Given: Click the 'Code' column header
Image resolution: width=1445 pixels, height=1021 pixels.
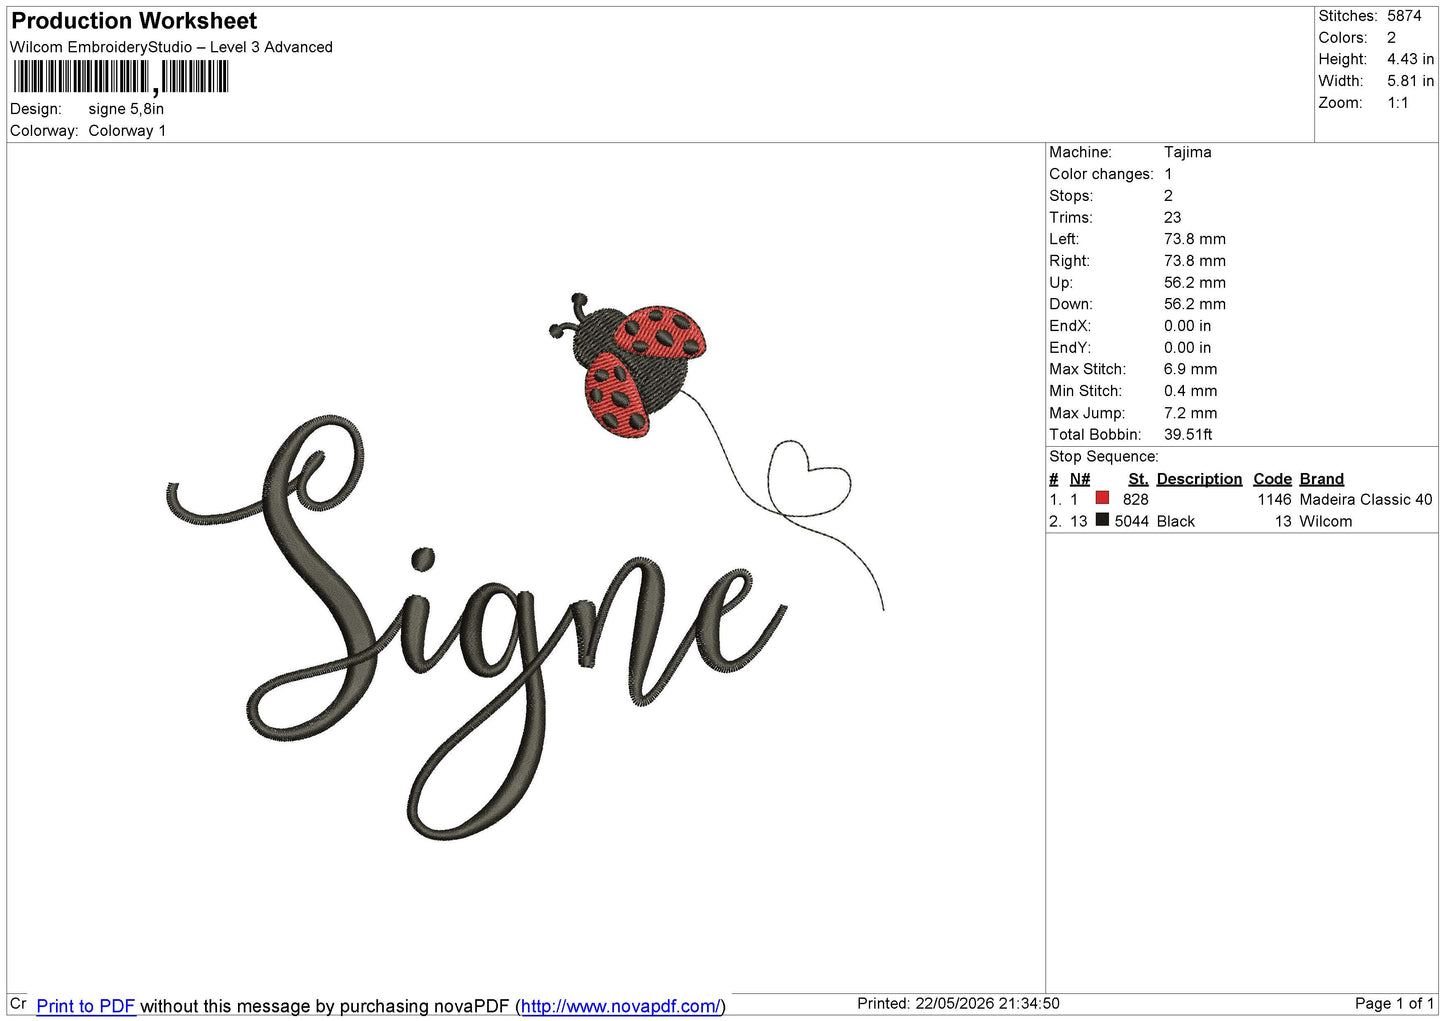Looking at the screenshot, I should pyautogui.click(x=1272, y=479).
